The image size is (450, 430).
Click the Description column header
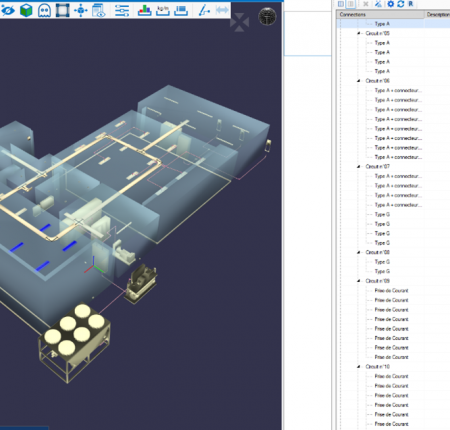[437, 14]
